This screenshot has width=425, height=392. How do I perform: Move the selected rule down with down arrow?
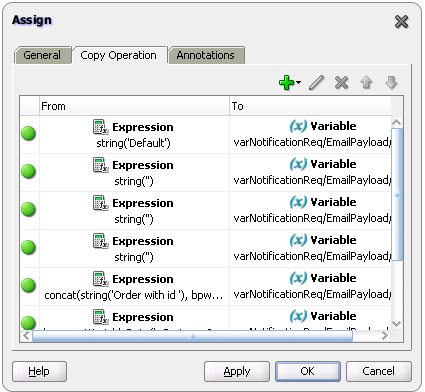tap(391, 82)
